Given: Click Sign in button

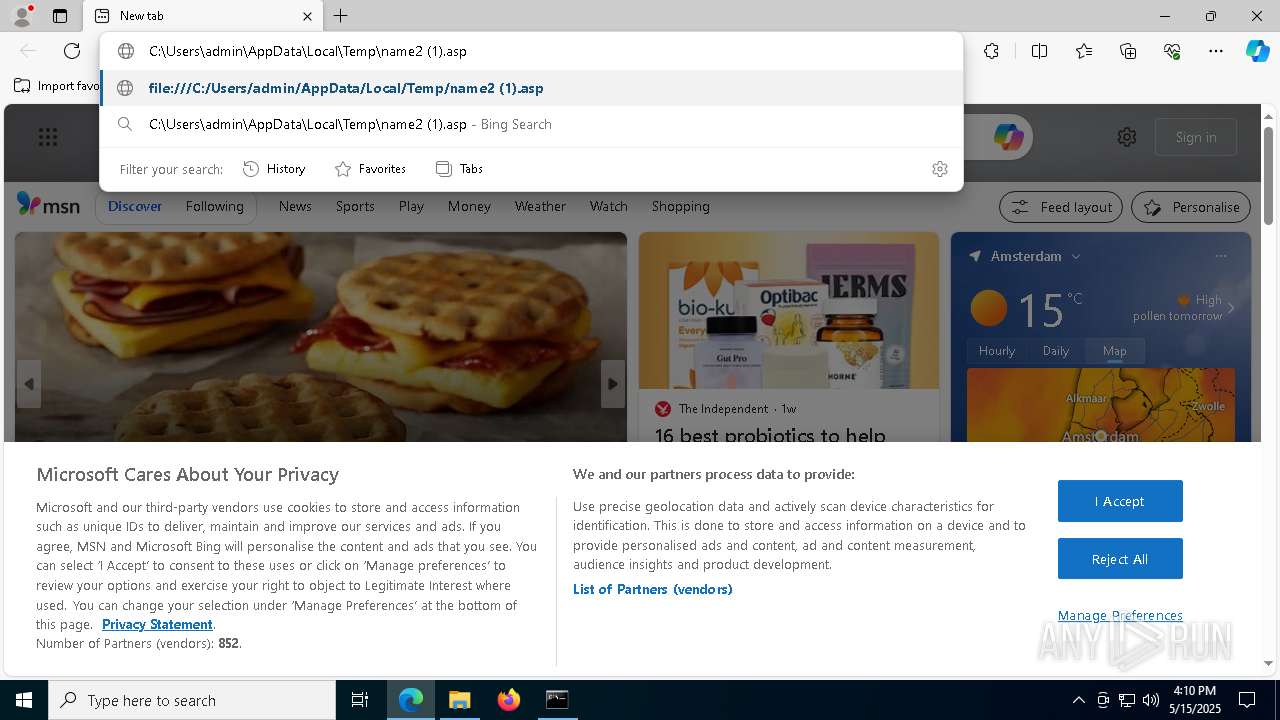Looking at the screenshot, I should click(x=1196, y=137).
